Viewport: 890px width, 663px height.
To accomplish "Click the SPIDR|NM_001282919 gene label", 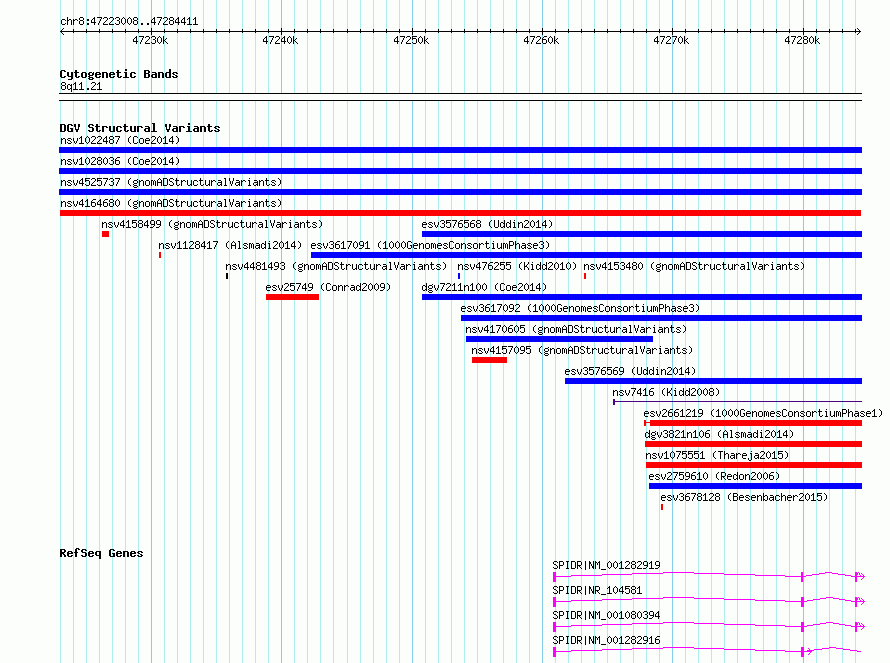I will coord(606,565).
